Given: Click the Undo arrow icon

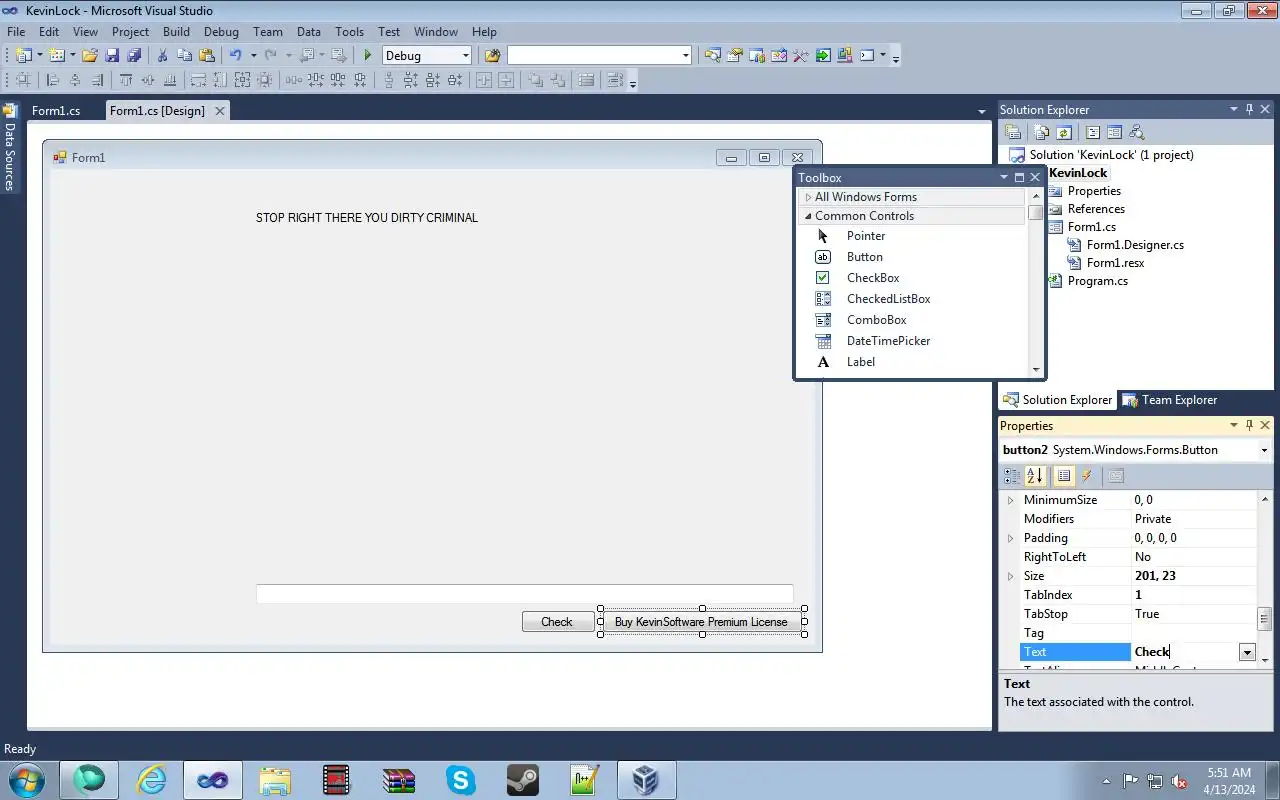Looking at the screenshot, I should [235, 55].
